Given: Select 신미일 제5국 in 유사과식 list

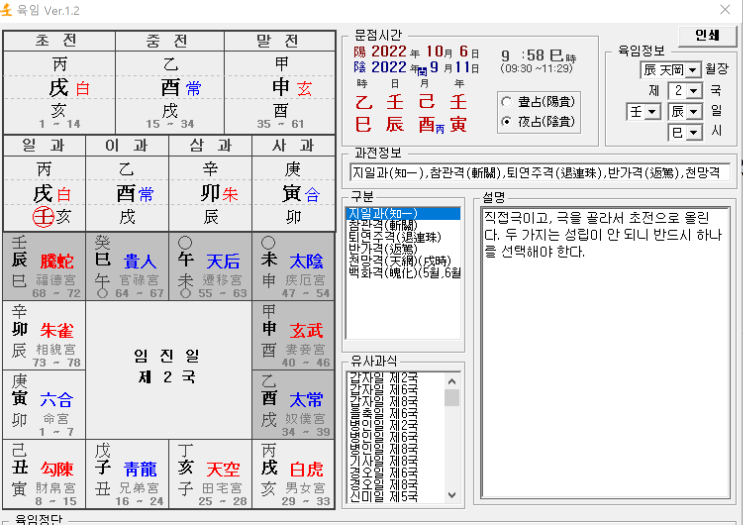Looking at the screenshot, I should pos(384,497).
